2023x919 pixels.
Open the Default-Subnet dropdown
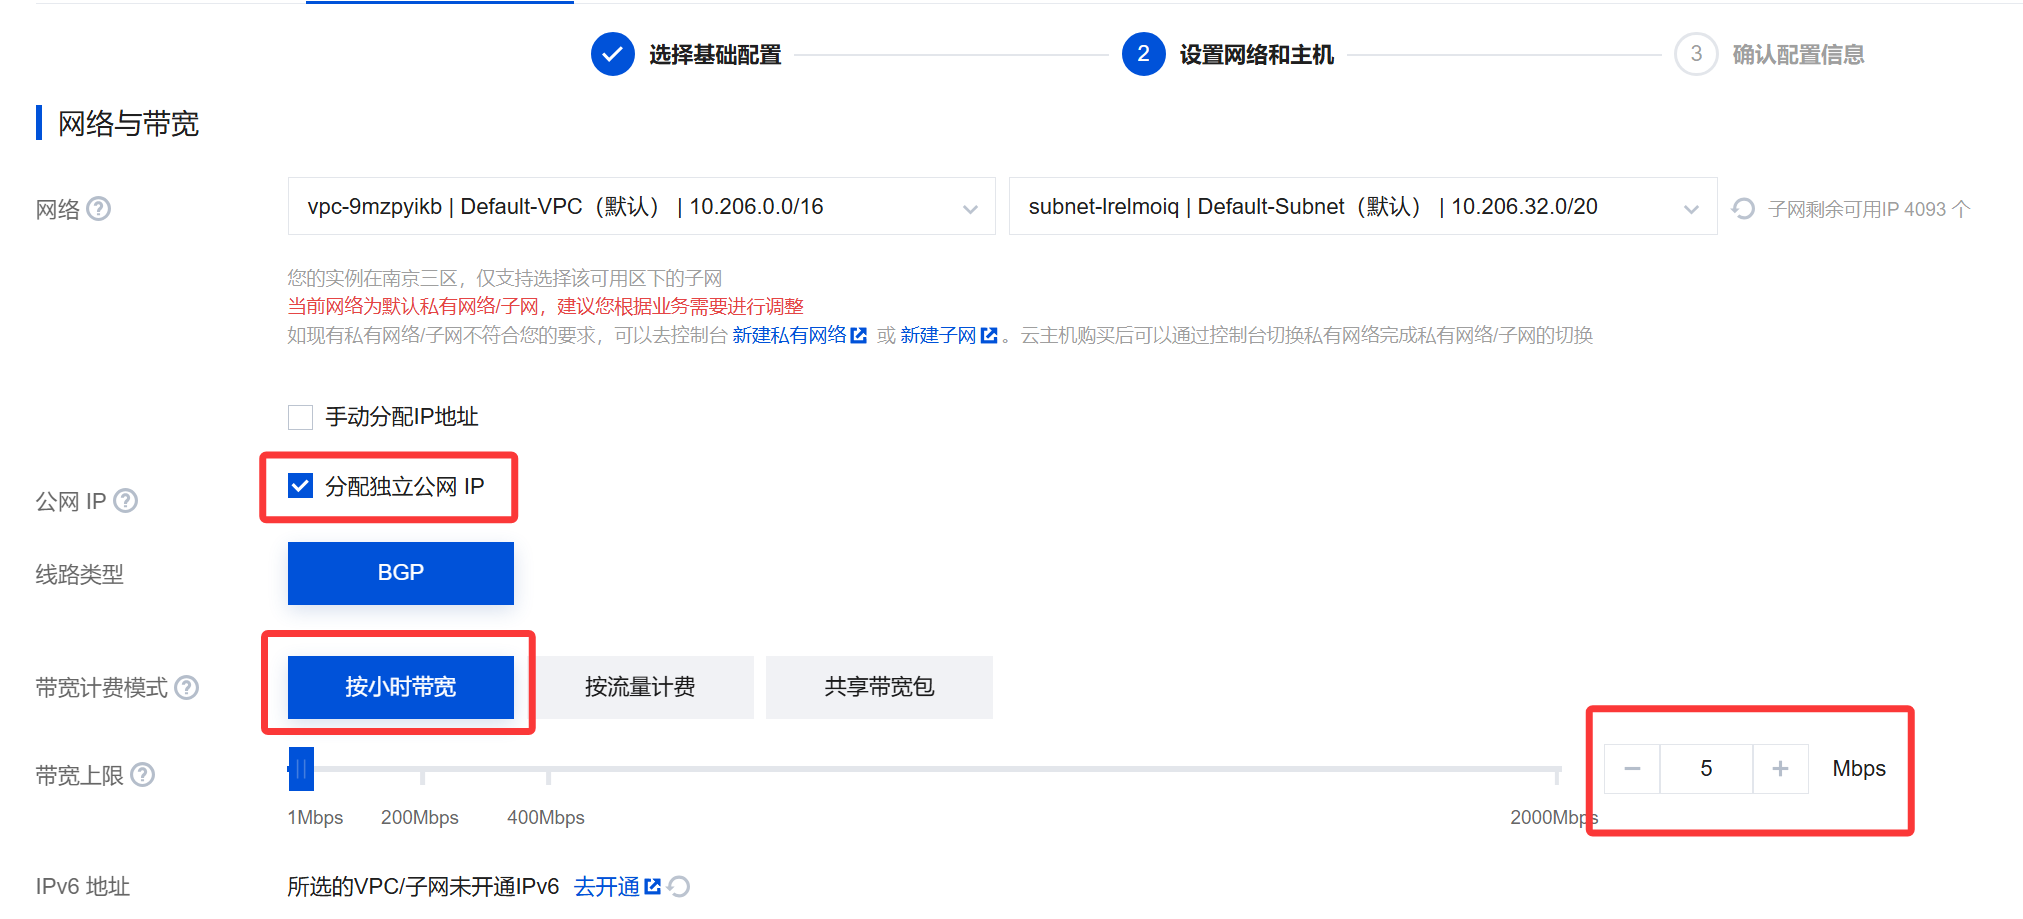(x=1363, y=206)
